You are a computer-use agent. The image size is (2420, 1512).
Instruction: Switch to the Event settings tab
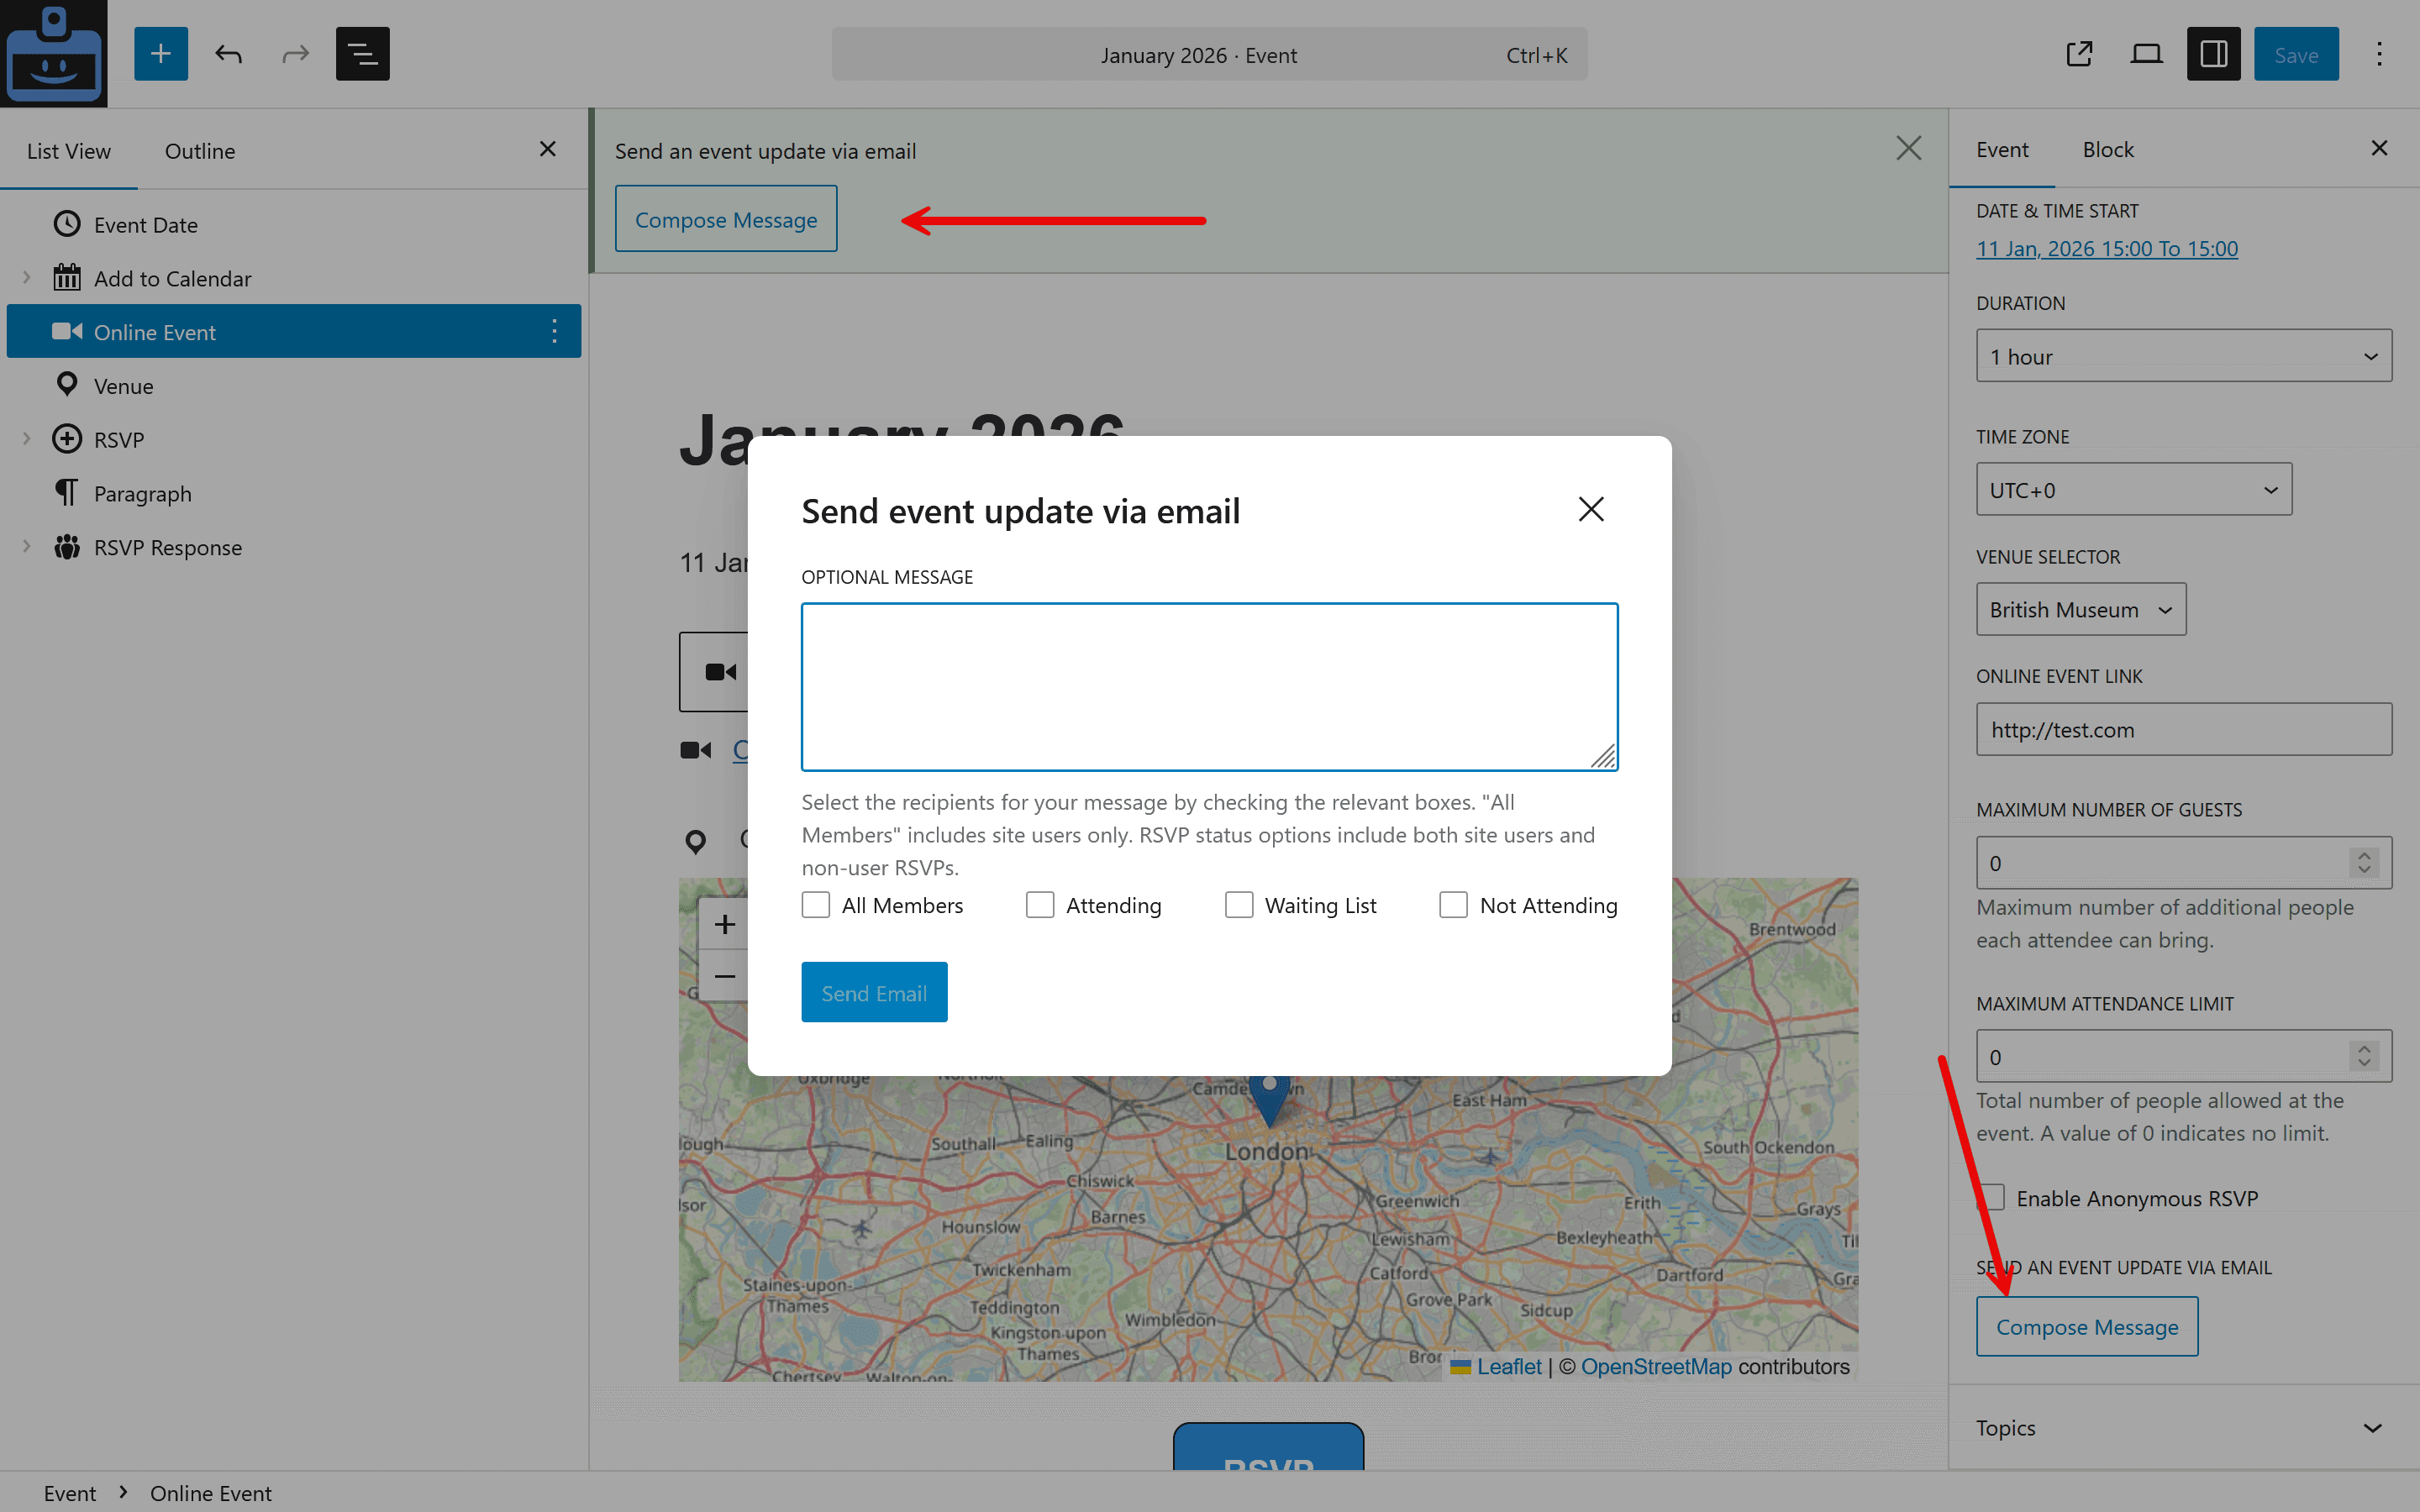click(2002, 149)
